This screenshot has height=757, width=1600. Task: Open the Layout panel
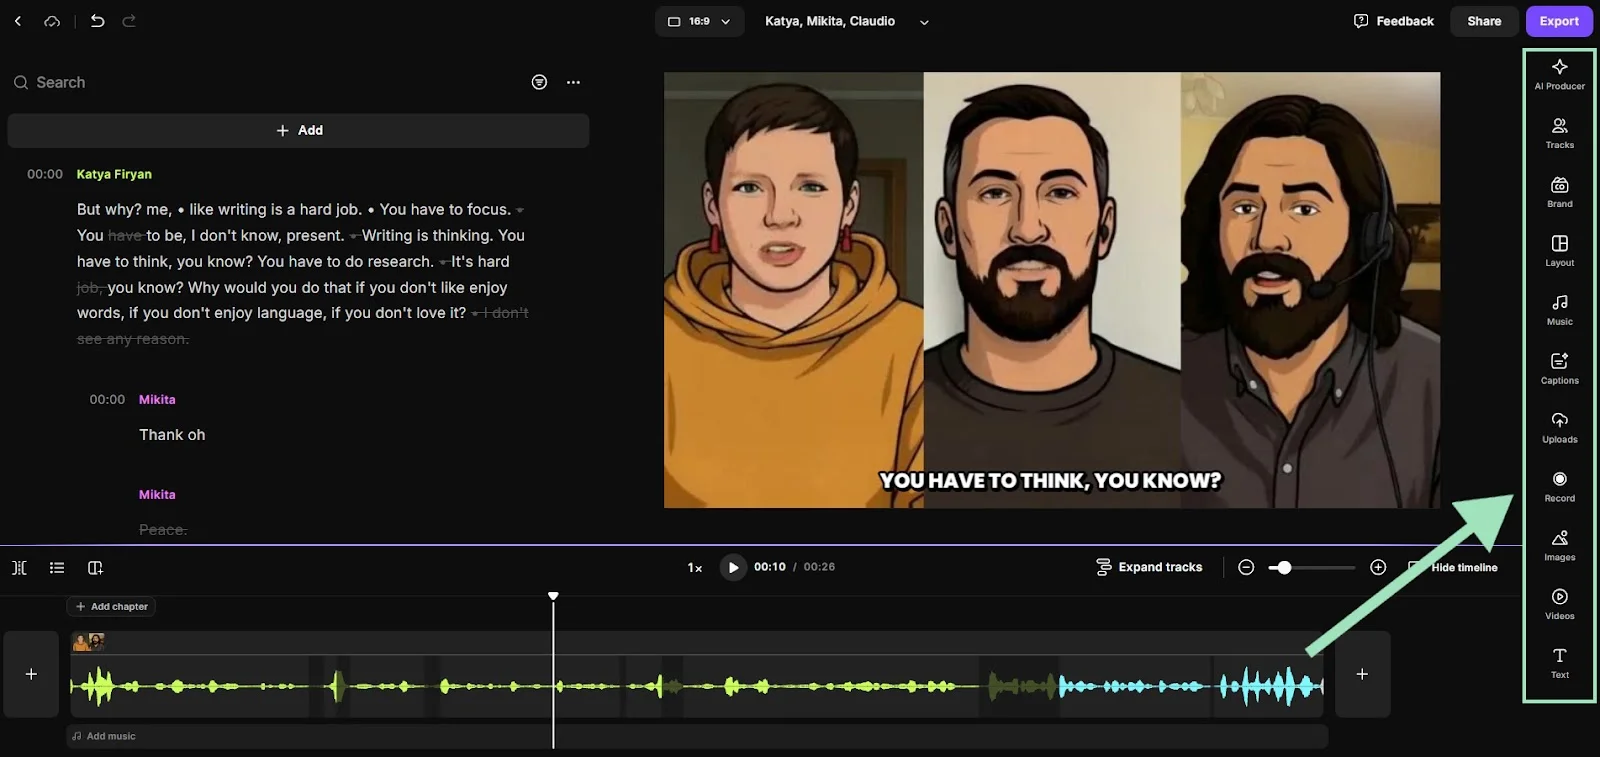click(1559, 252)
